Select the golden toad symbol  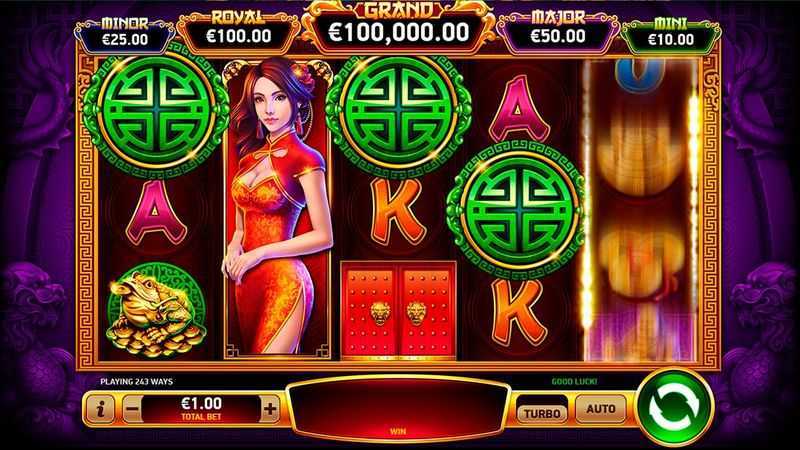155,310
